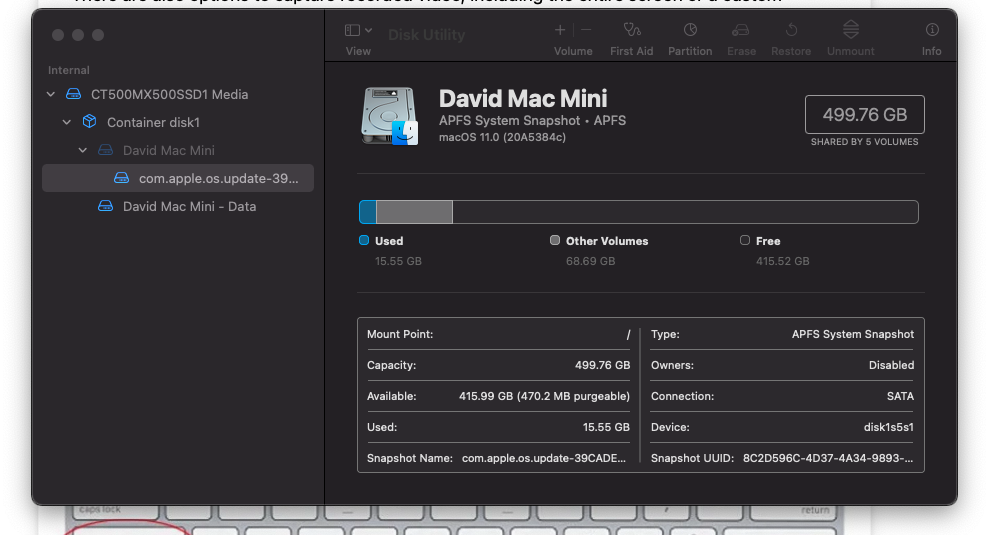Add a volume with the plus icon

tap(560, 30)
